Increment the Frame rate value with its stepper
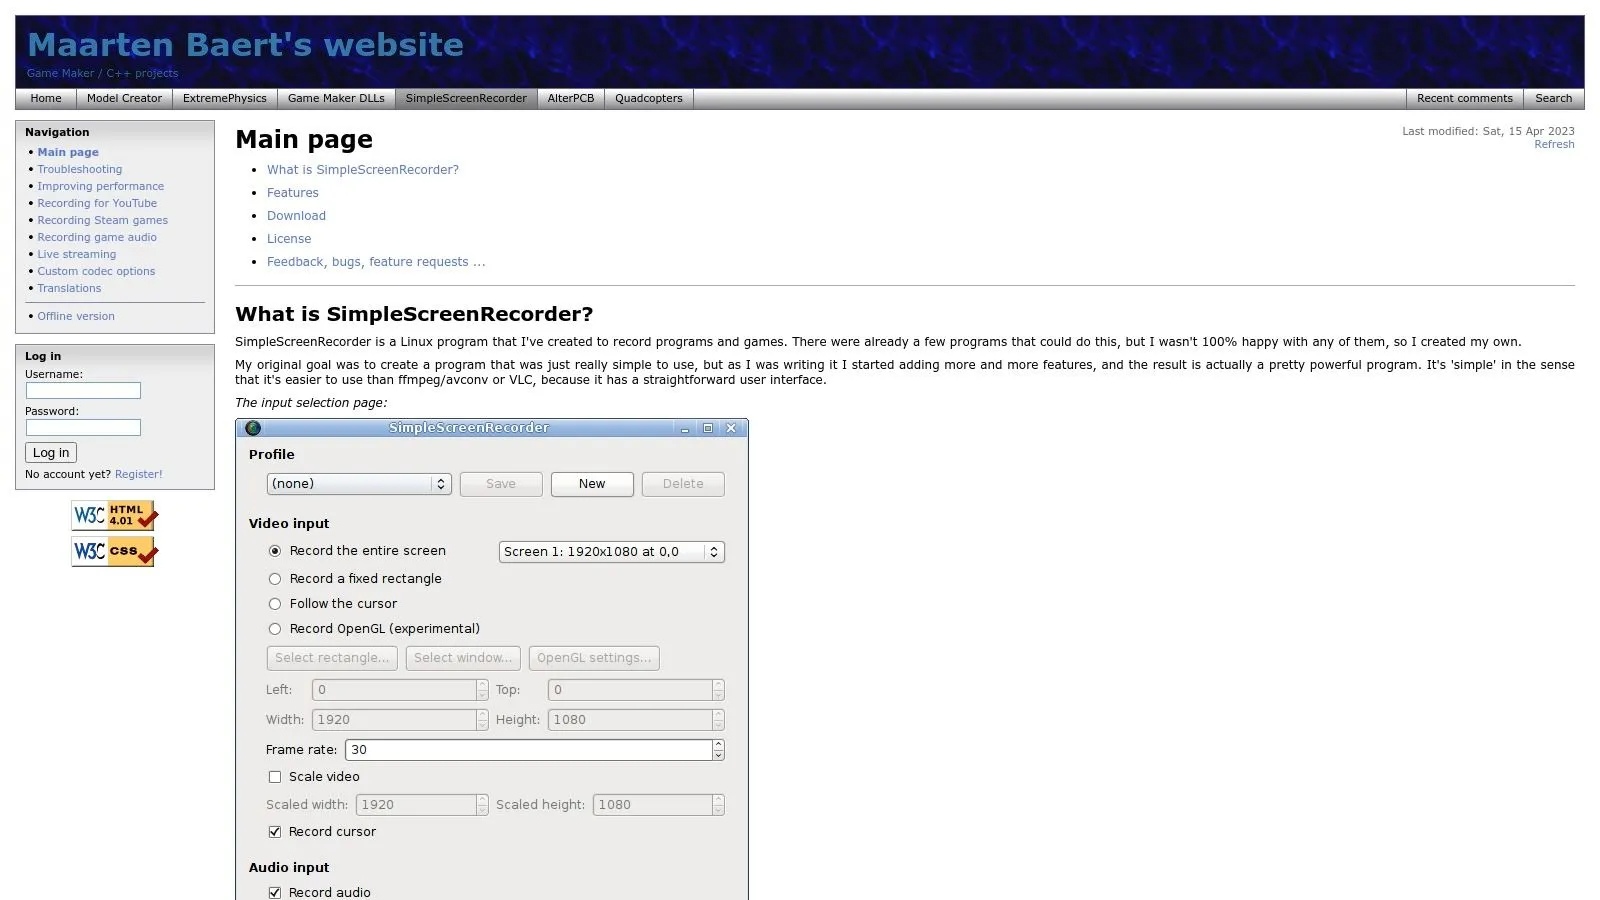 [x=718, y=745]
